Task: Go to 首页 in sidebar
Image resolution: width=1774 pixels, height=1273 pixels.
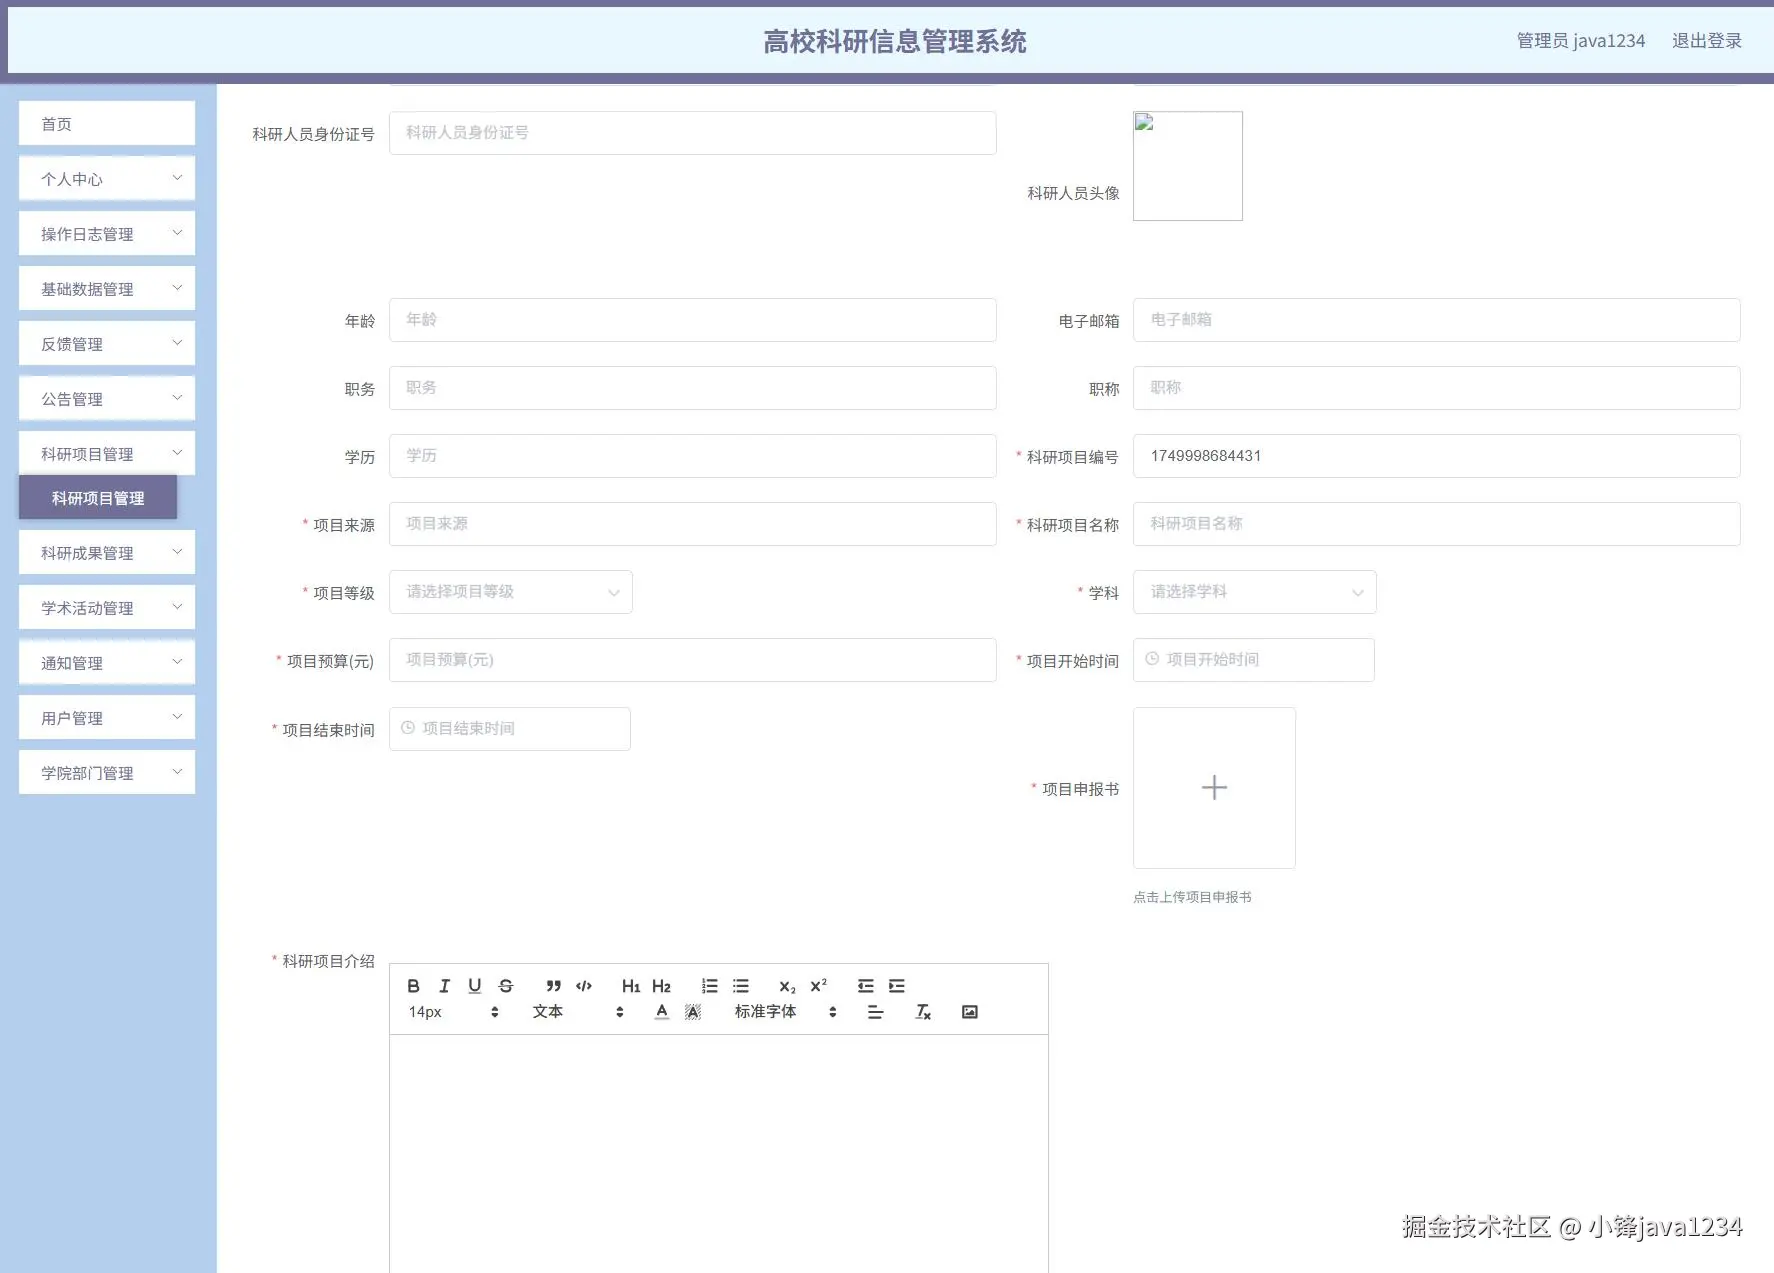Action: [x=107, y=124]
